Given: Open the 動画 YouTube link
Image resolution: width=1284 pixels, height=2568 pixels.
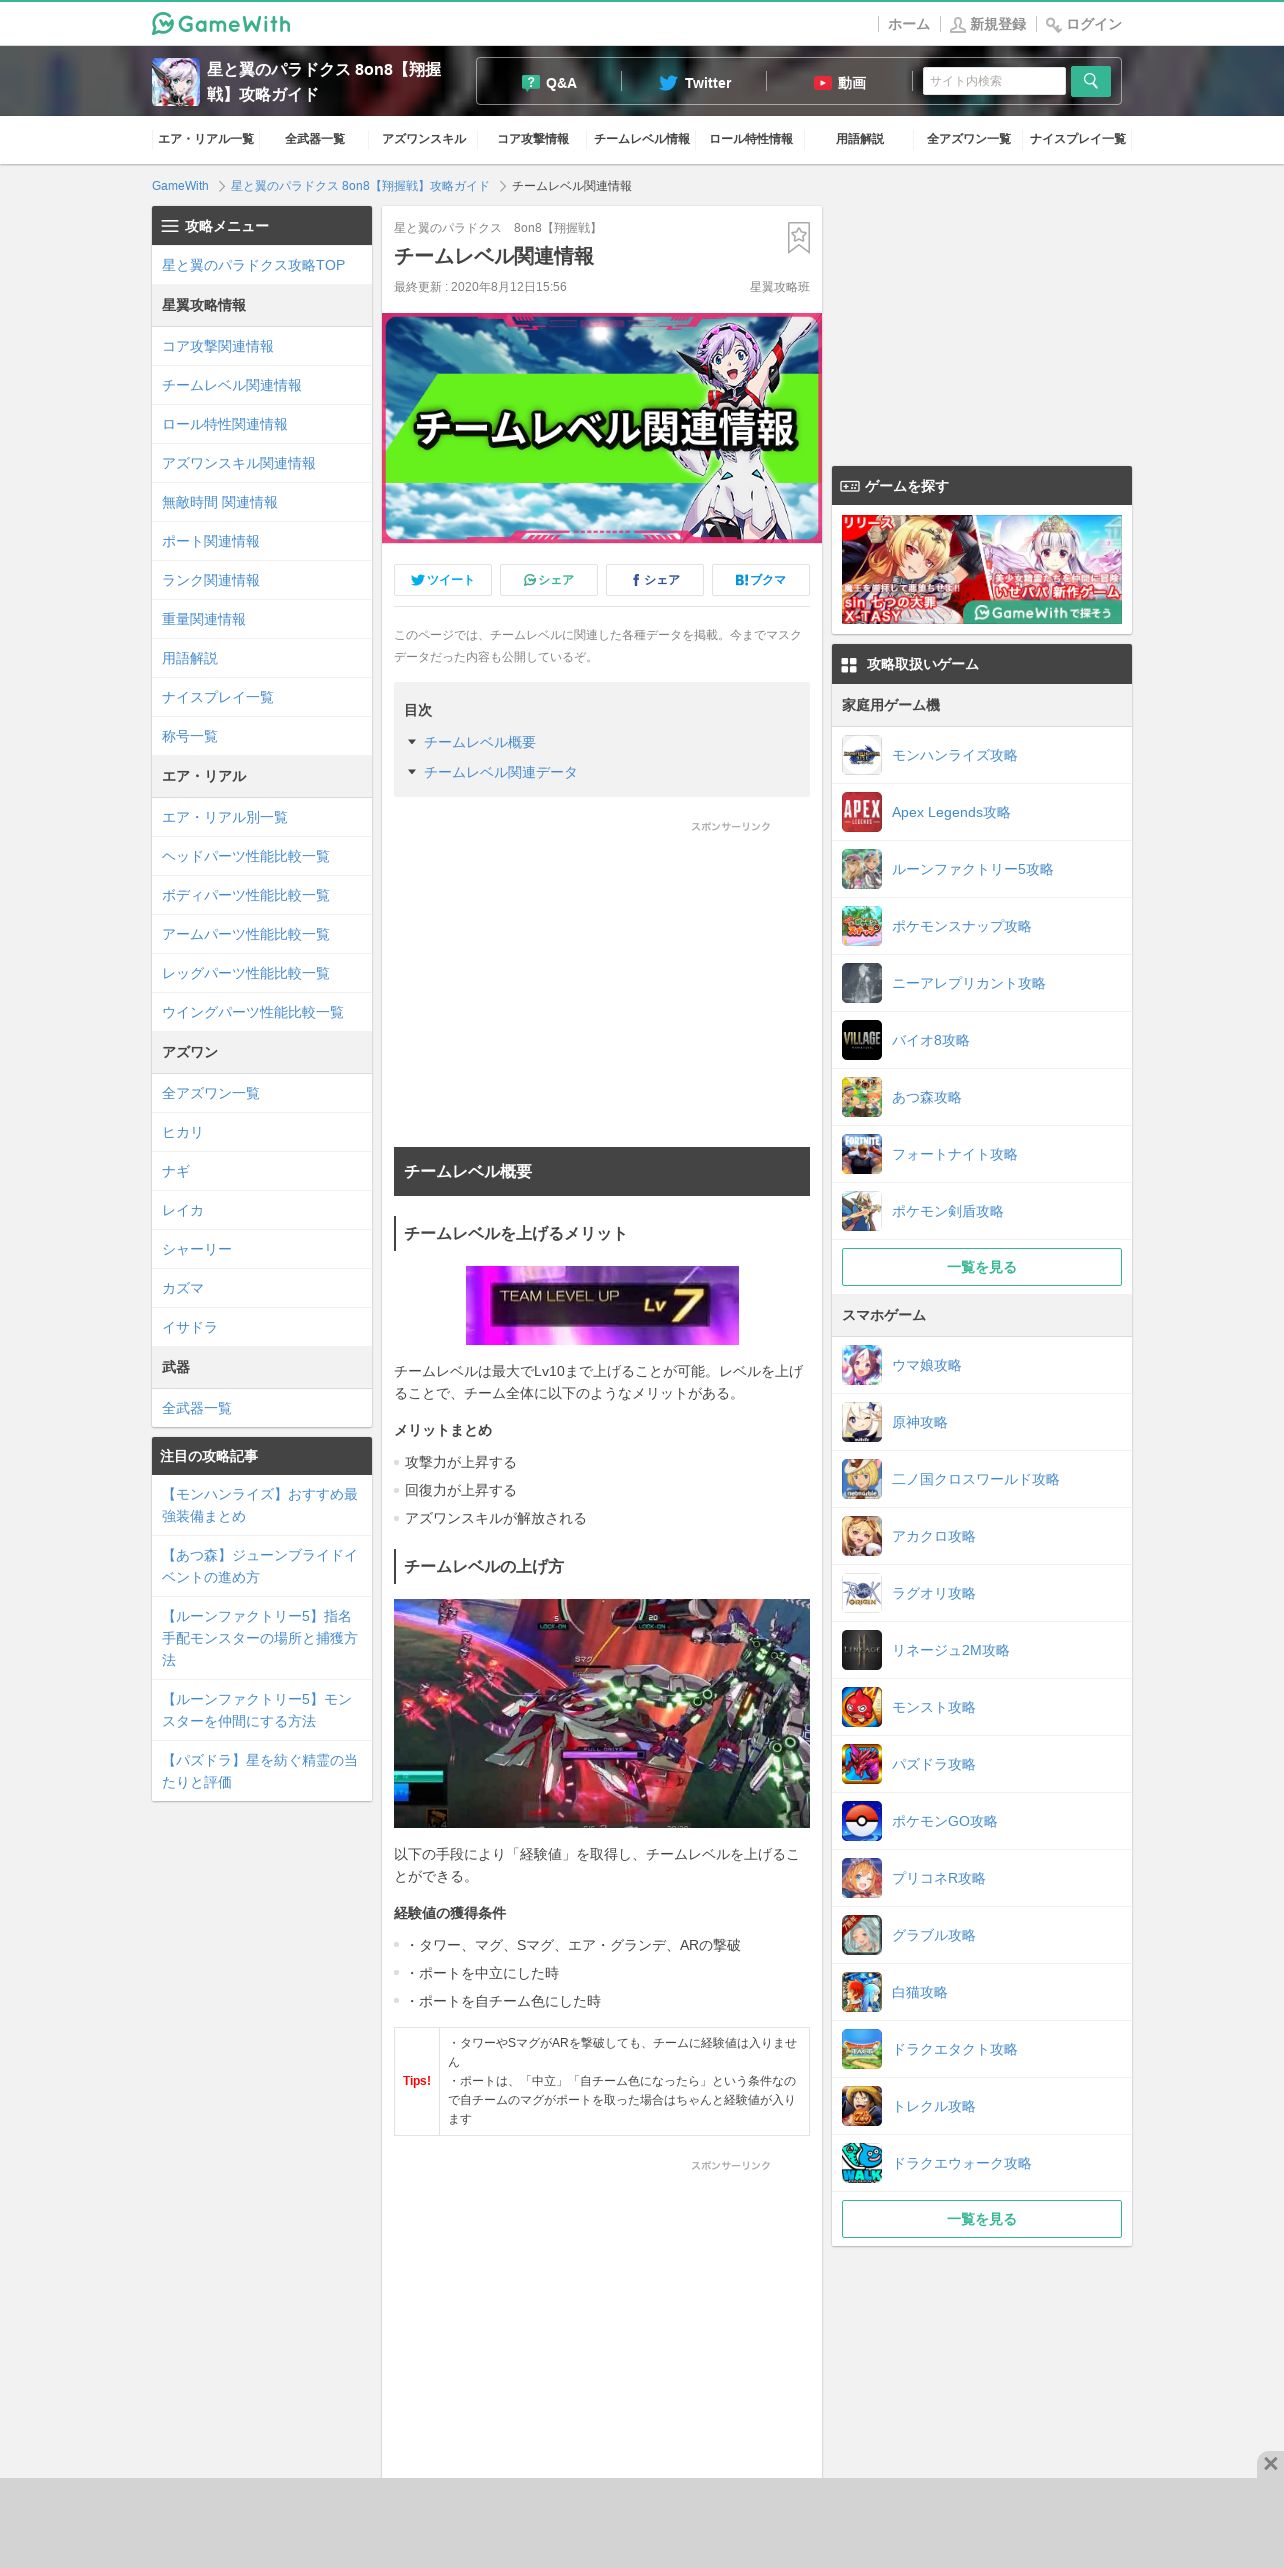Looking at the screenshot, I should coord(839,83).
